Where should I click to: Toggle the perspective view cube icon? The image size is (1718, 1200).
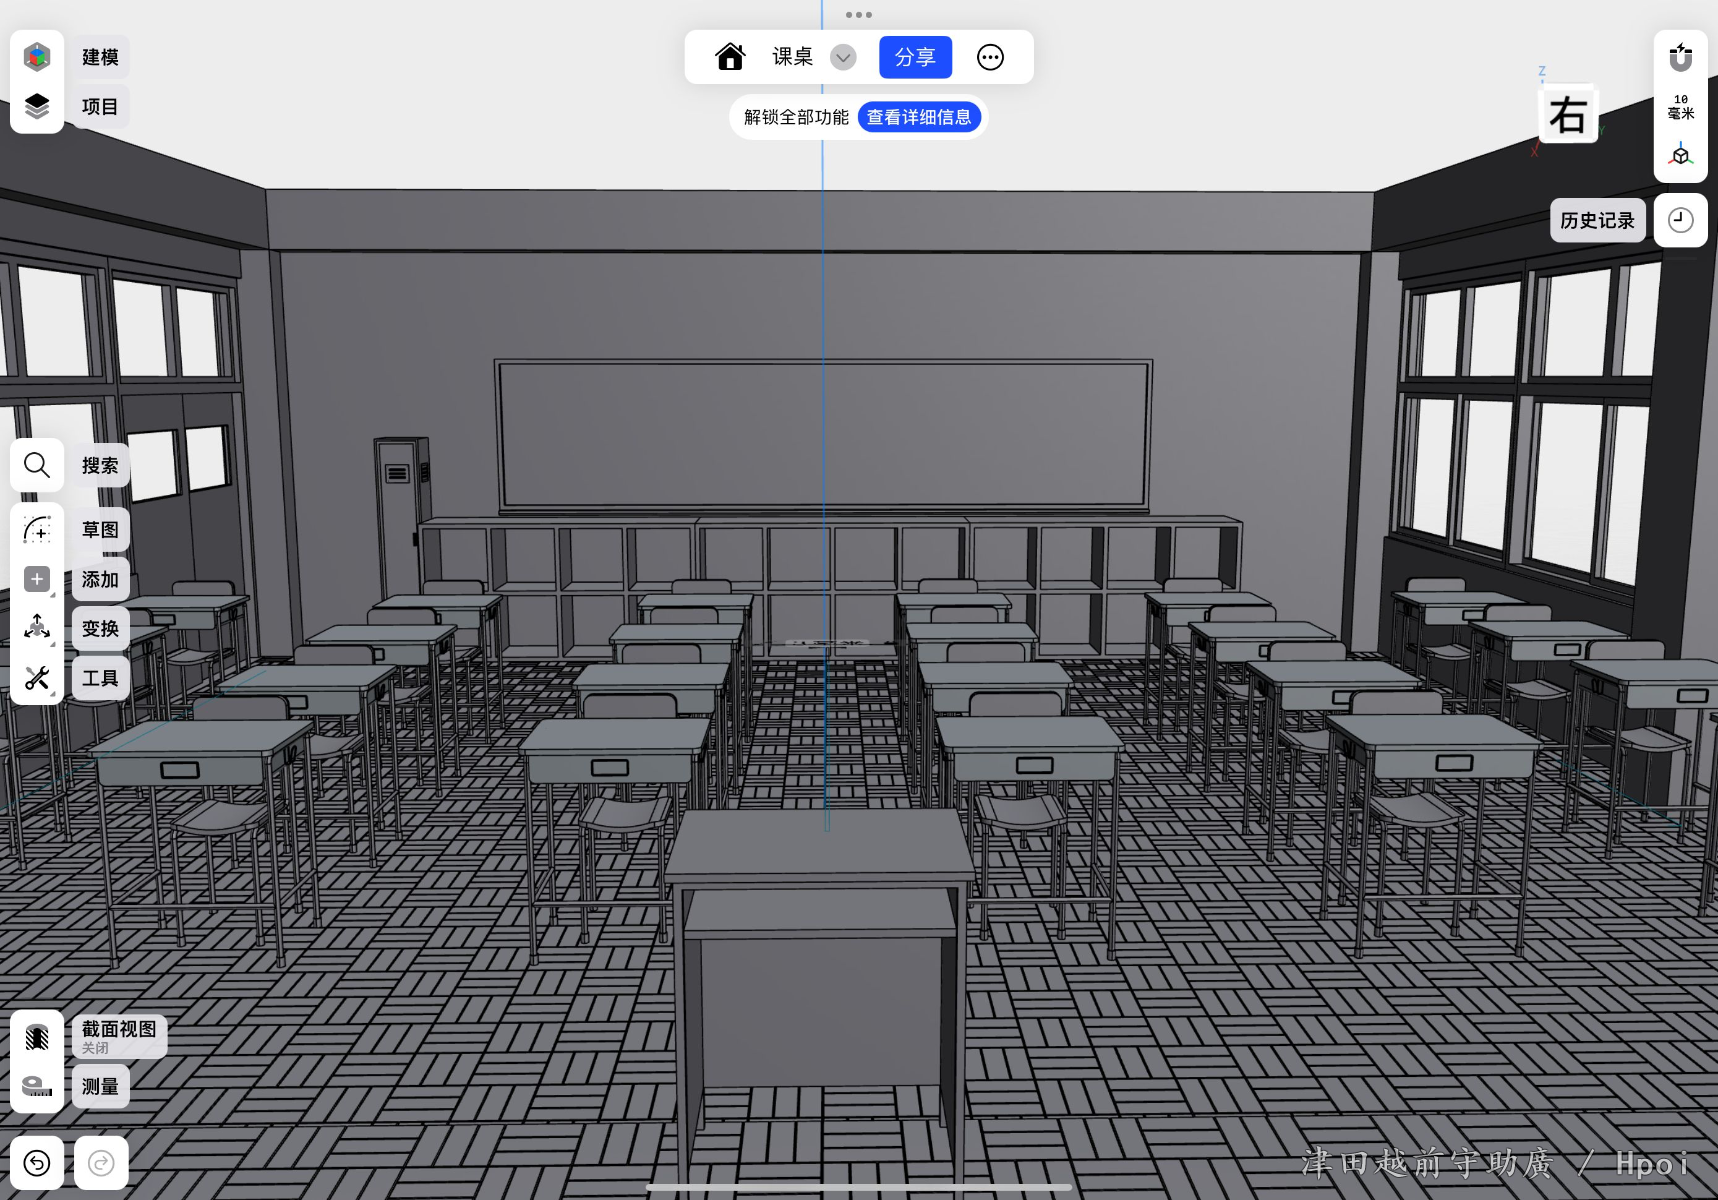click(1680, 156)
